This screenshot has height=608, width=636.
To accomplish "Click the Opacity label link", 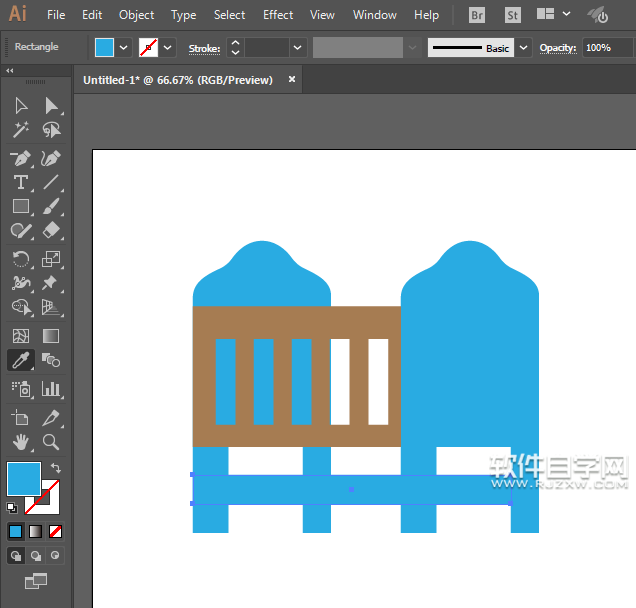I will pos(558,48).
